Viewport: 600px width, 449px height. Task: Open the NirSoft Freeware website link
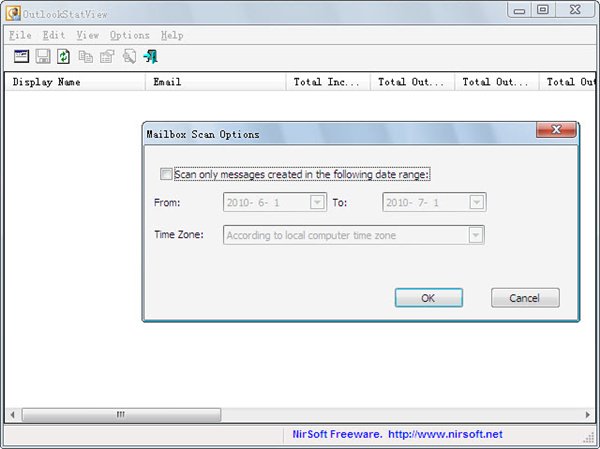point(397,434)
